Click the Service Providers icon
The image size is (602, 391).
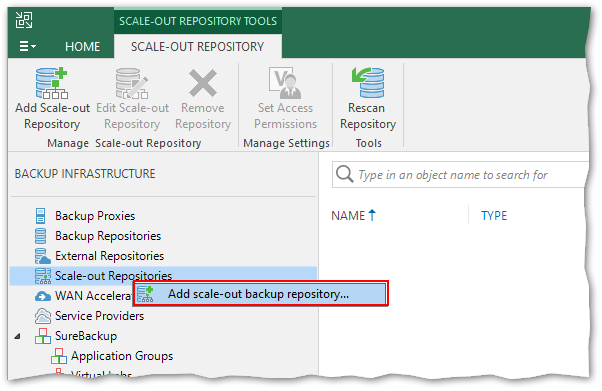coord(43,316)
